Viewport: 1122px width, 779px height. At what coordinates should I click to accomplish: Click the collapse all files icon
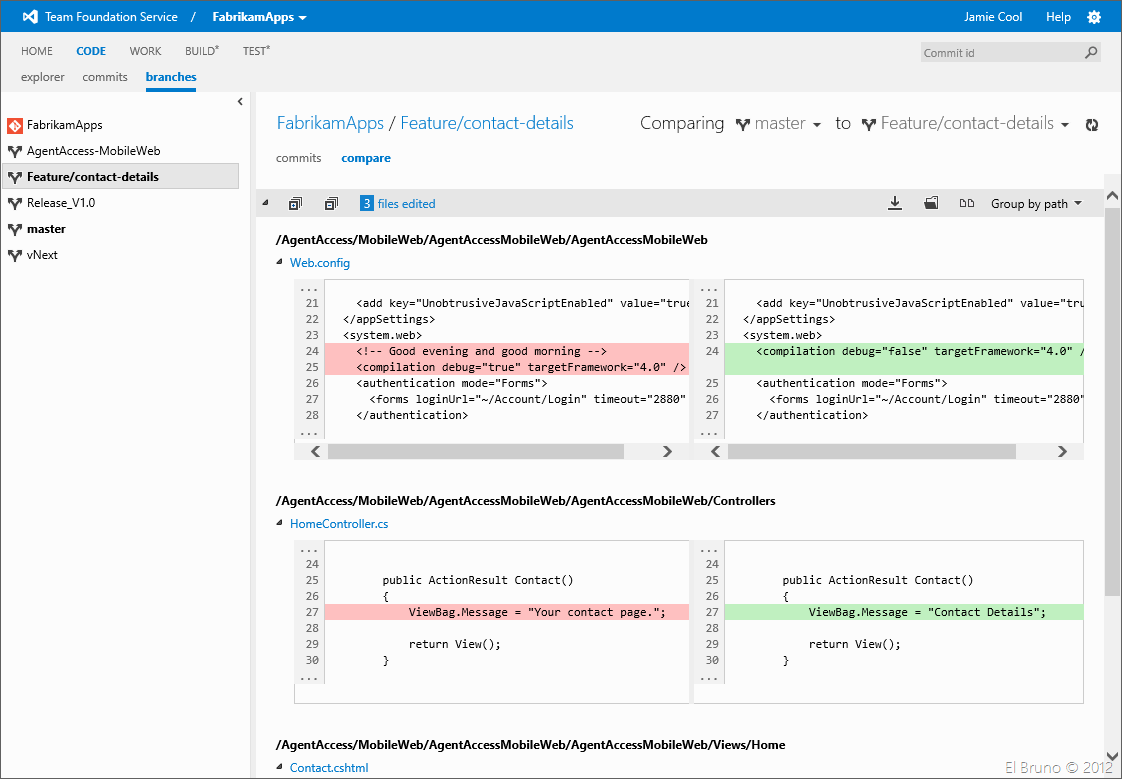click(x=331, y=204)
